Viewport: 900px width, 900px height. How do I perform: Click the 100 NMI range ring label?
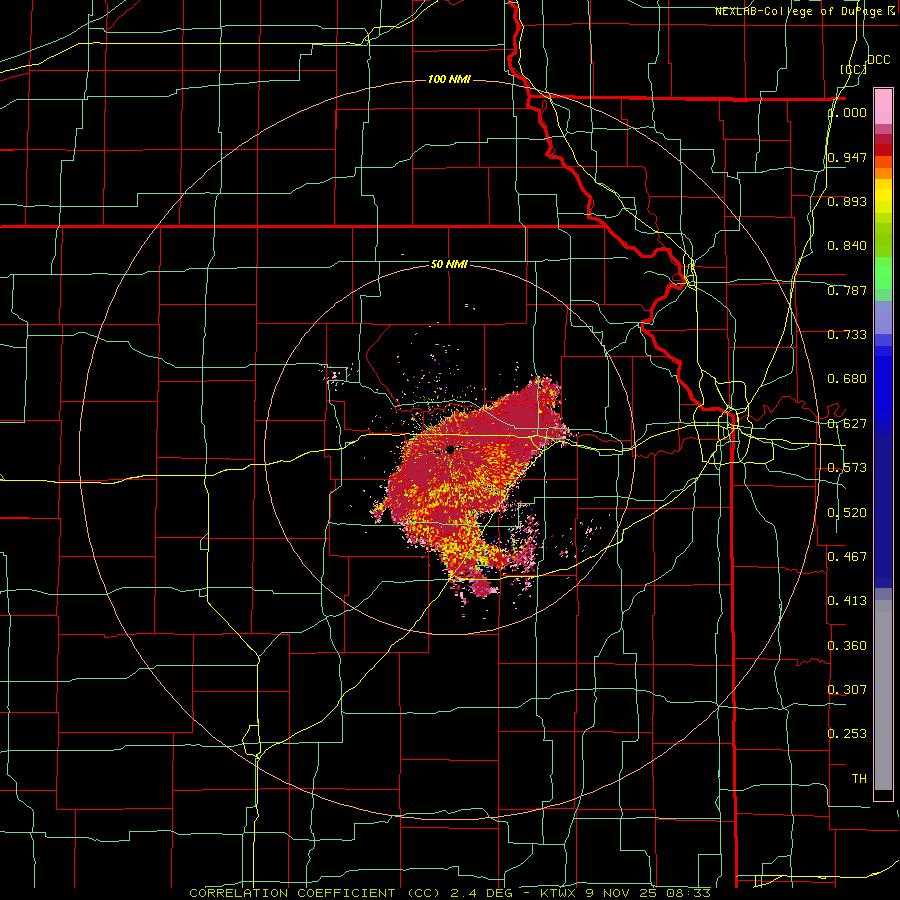(449, 79)
